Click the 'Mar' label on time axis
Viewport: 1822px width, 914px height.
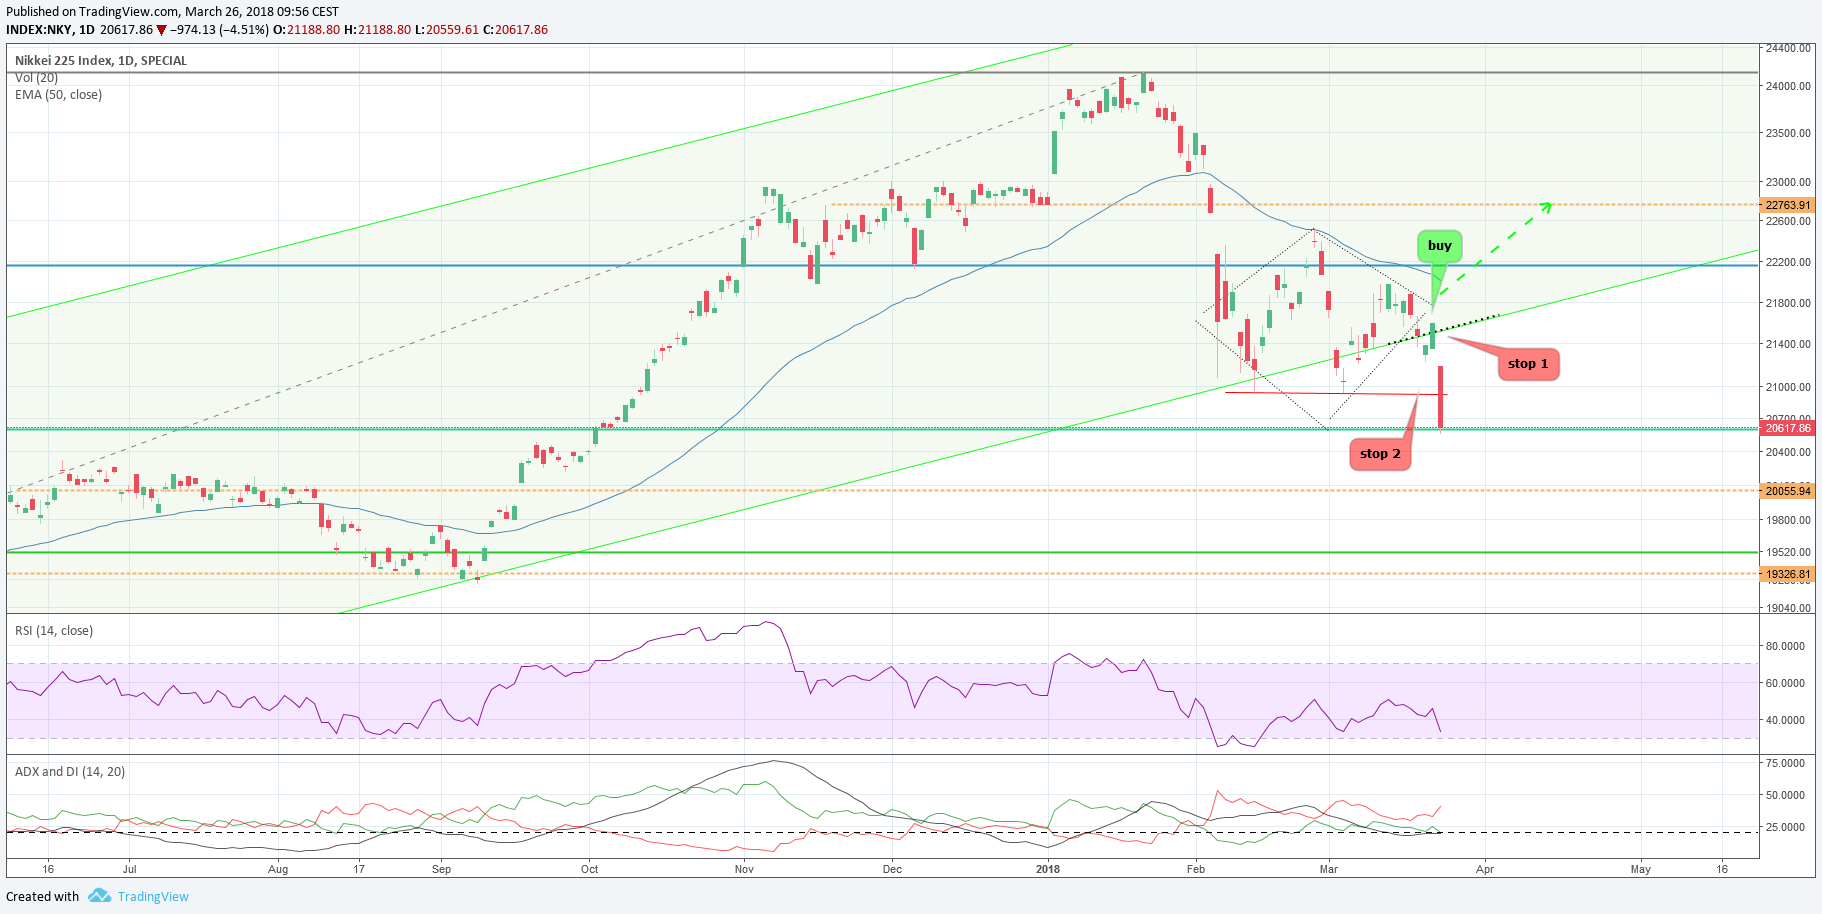1328,869
